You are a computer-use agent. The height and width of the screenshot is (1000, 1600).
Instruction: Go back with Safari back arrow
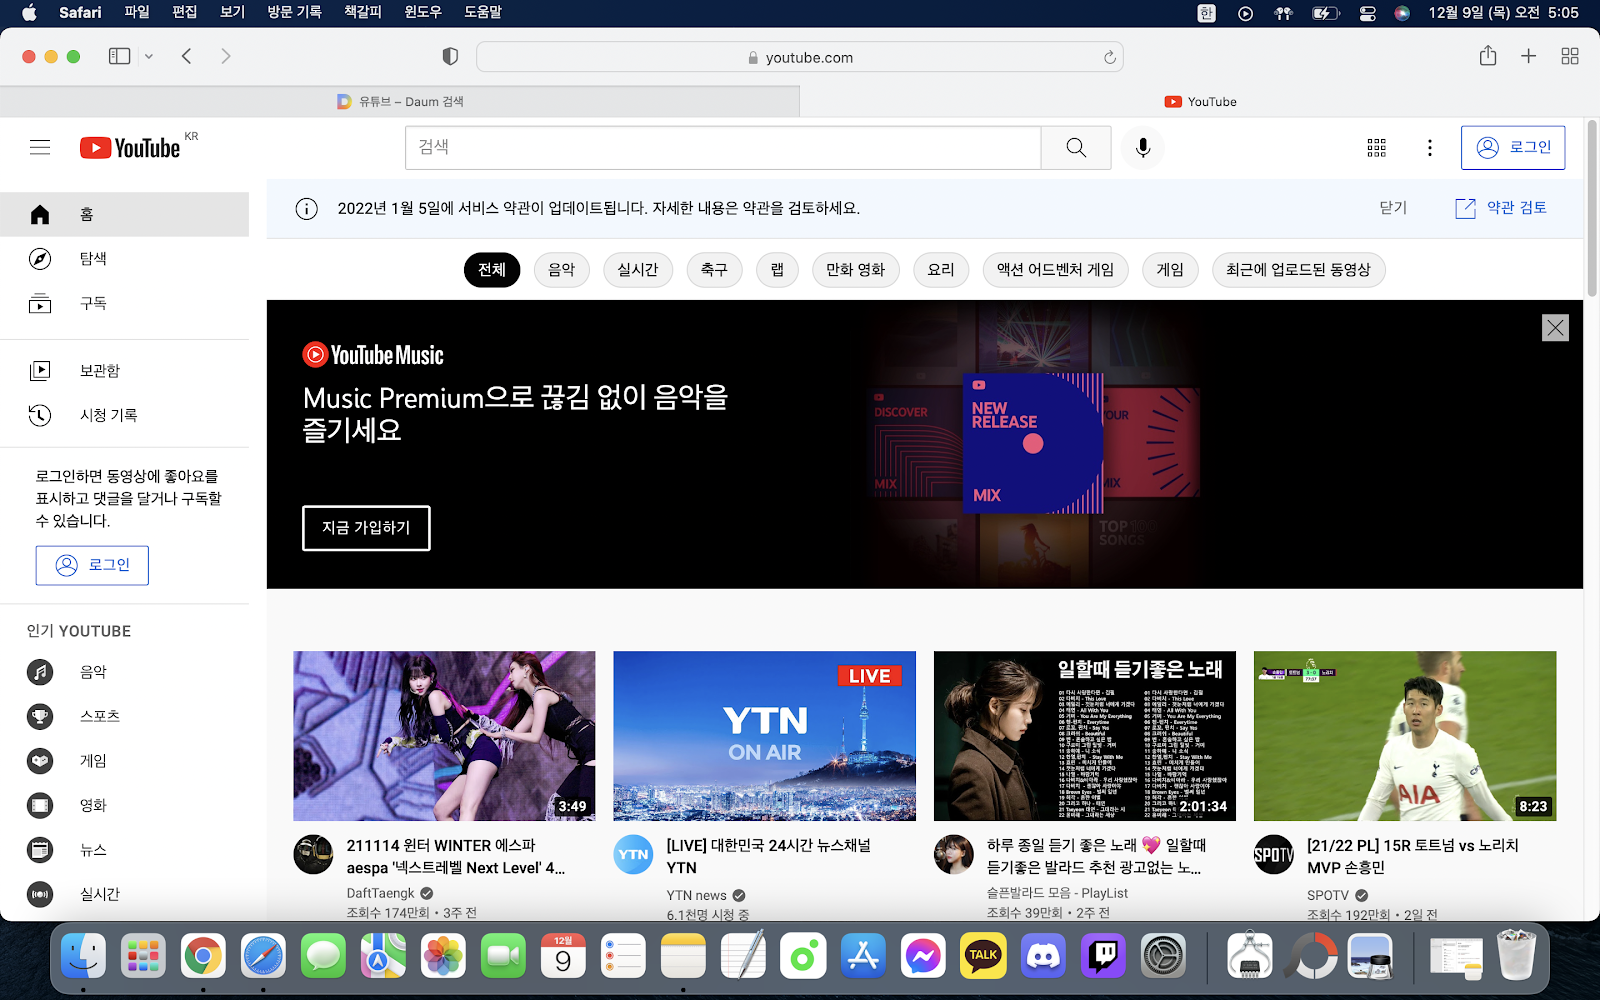pyautogui.click(x=187, y=57)
